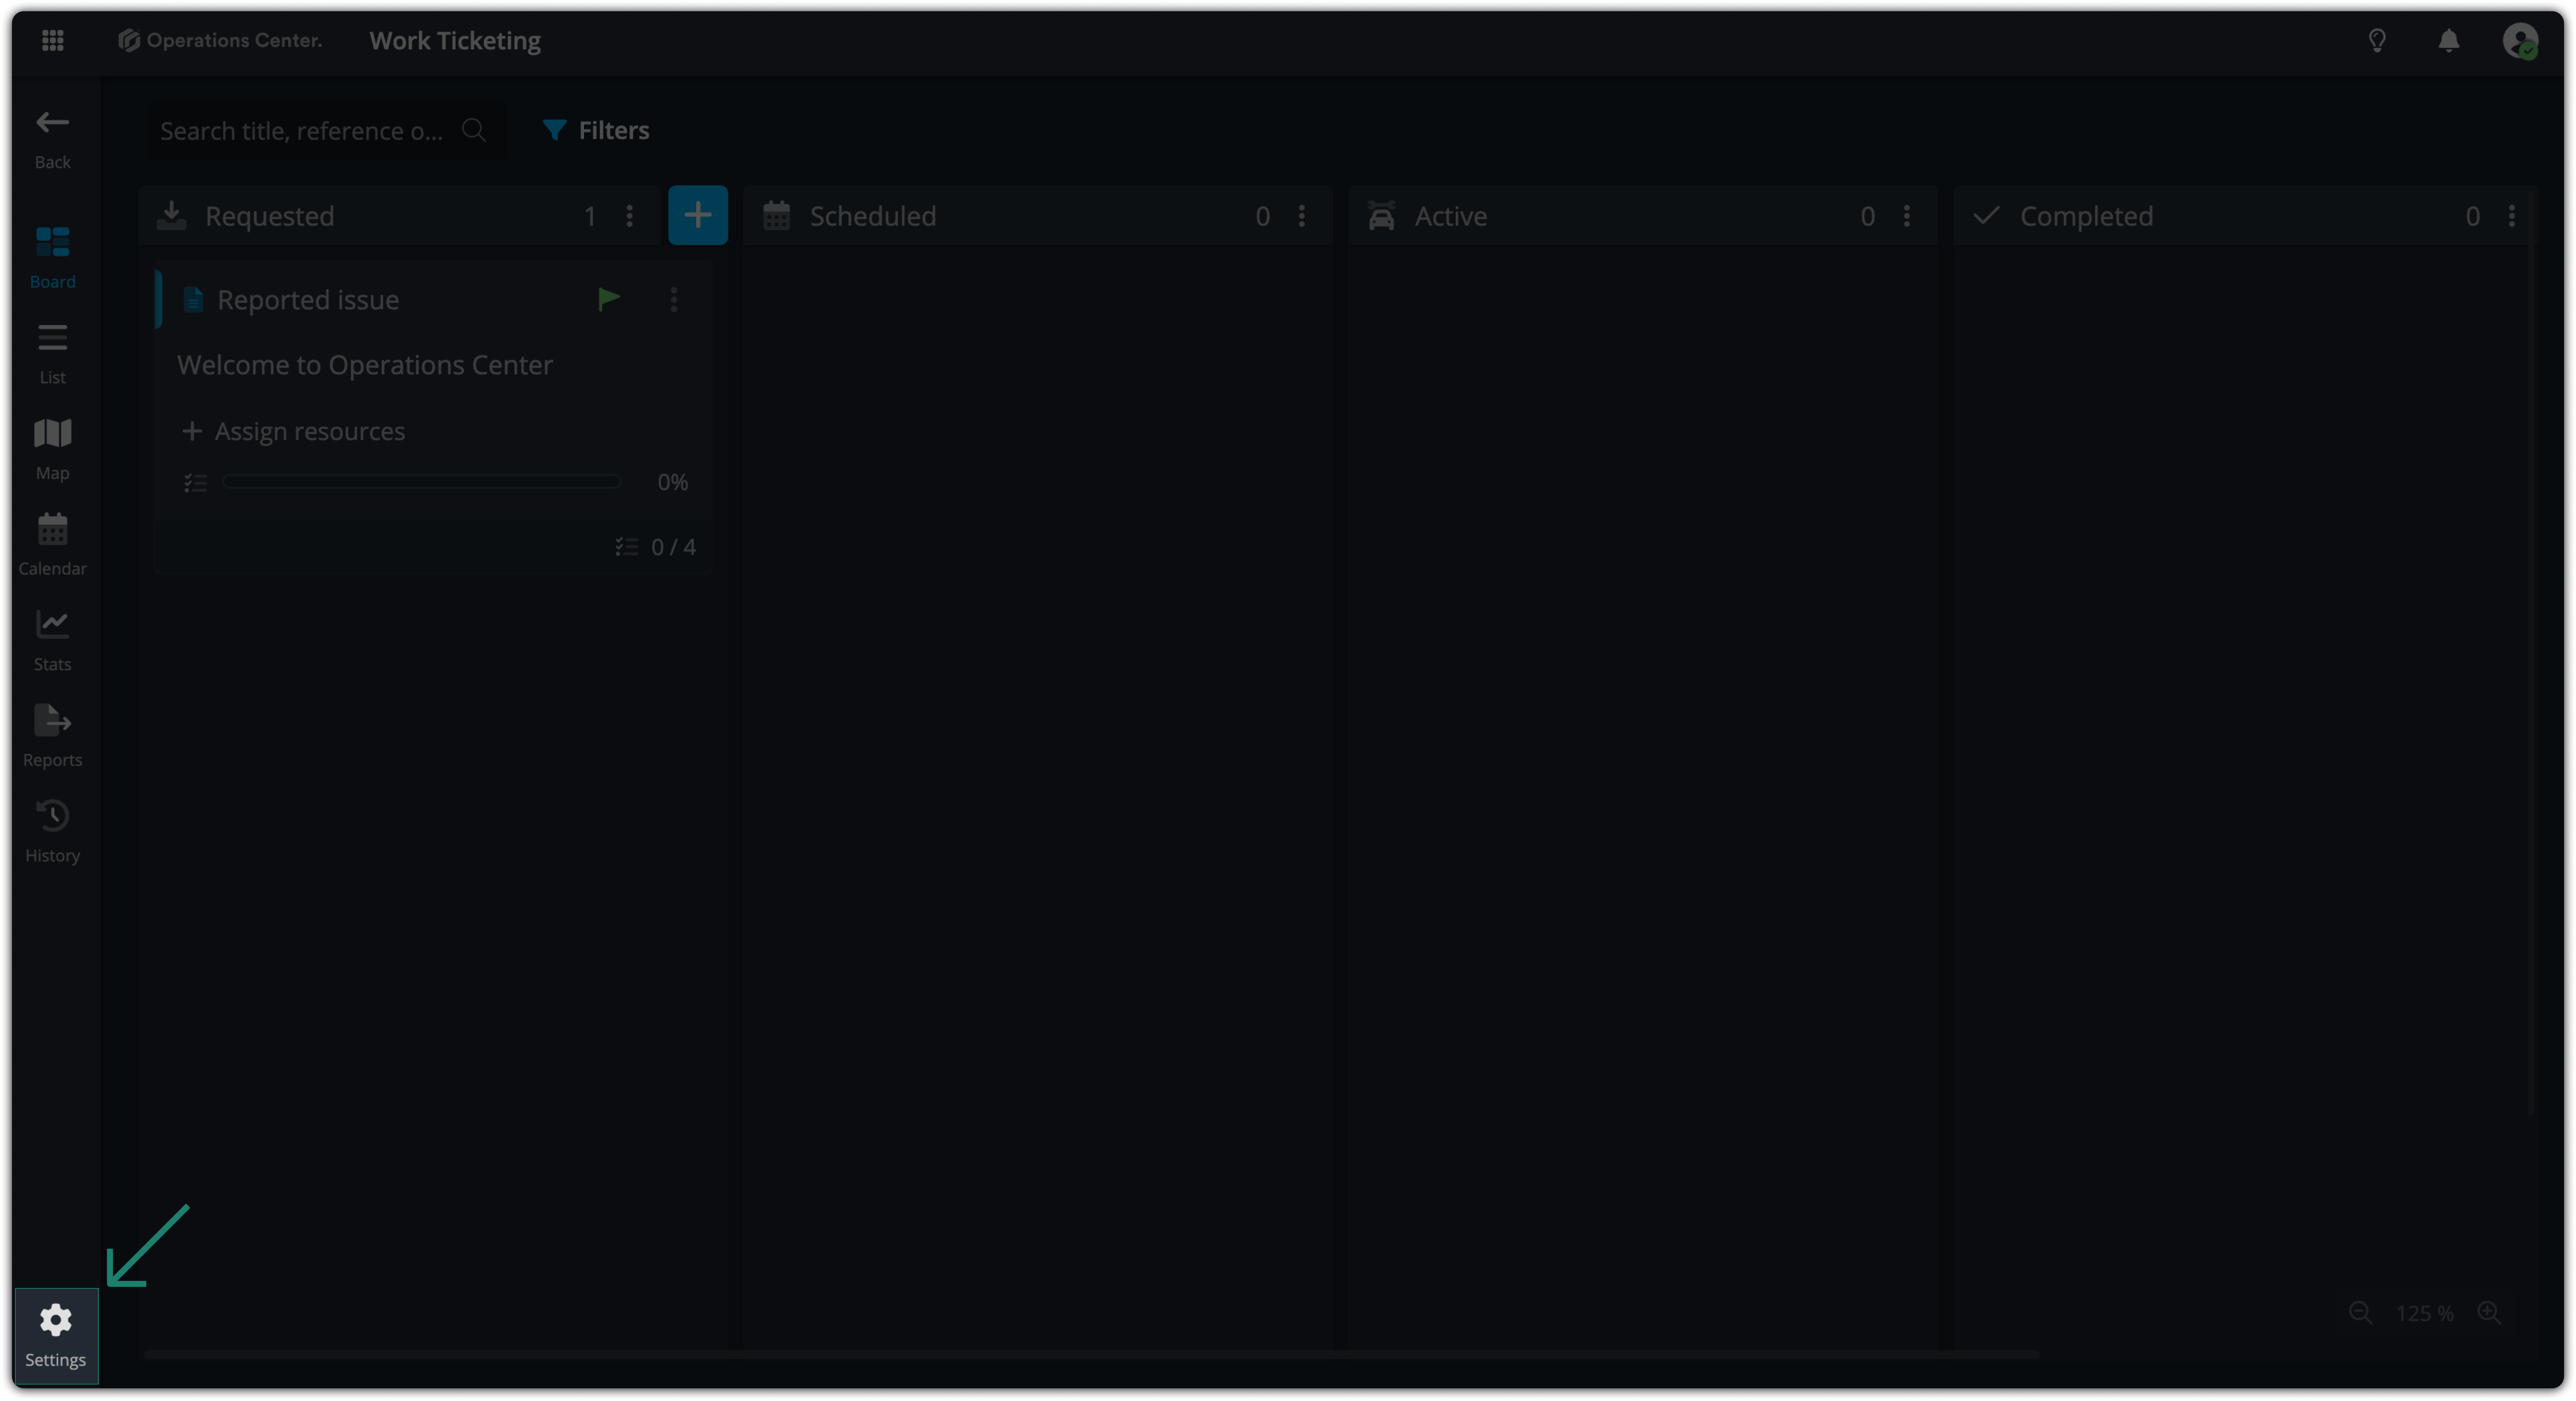Click the search magnifier icon
Image resolution: width=2576 pixels, height=1401 pixels.
(x=474, y=130)
